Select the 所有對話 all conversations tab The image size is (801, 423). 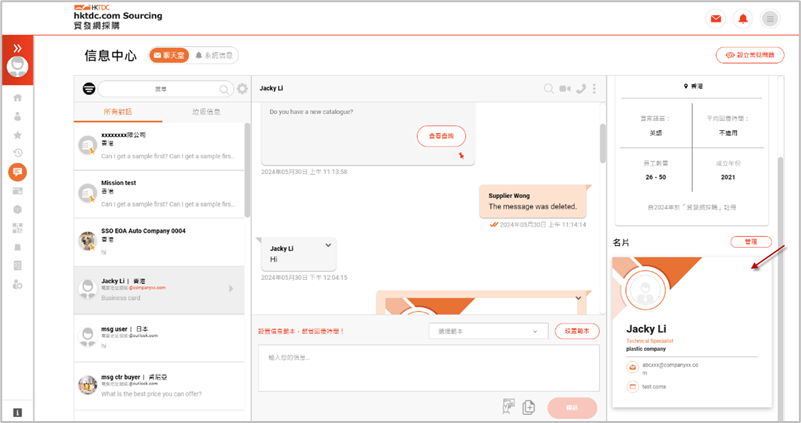pyautogui.click(x=118, y=111)
